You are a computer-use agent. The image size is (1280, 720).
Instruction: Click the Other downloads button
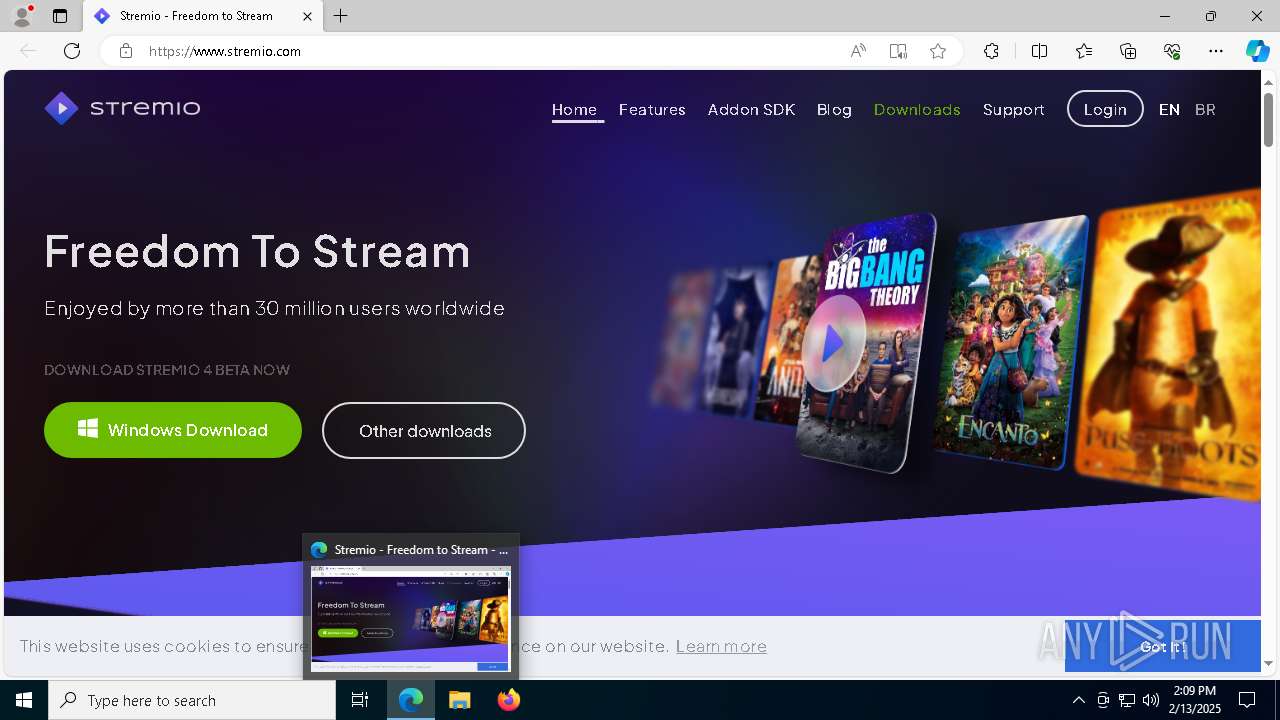click(x=424, y=431)
